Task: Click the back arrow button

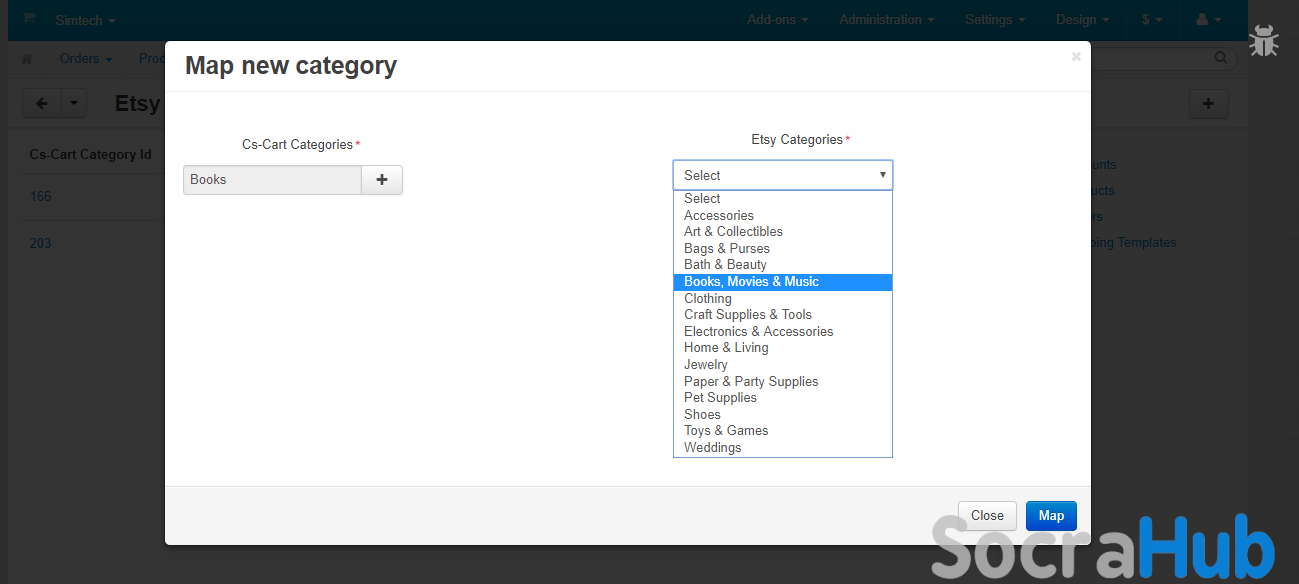Action: [x=42, y=103]
